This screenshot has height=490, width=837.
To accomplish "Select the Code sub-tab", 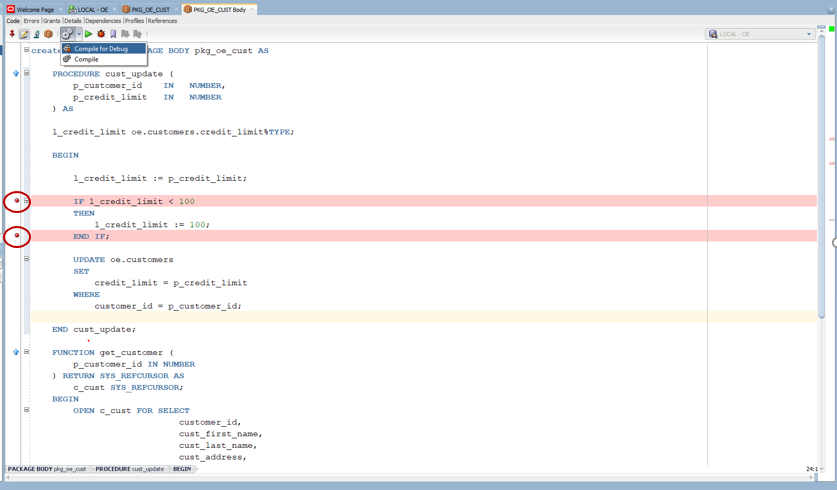I will coord(13,21).
